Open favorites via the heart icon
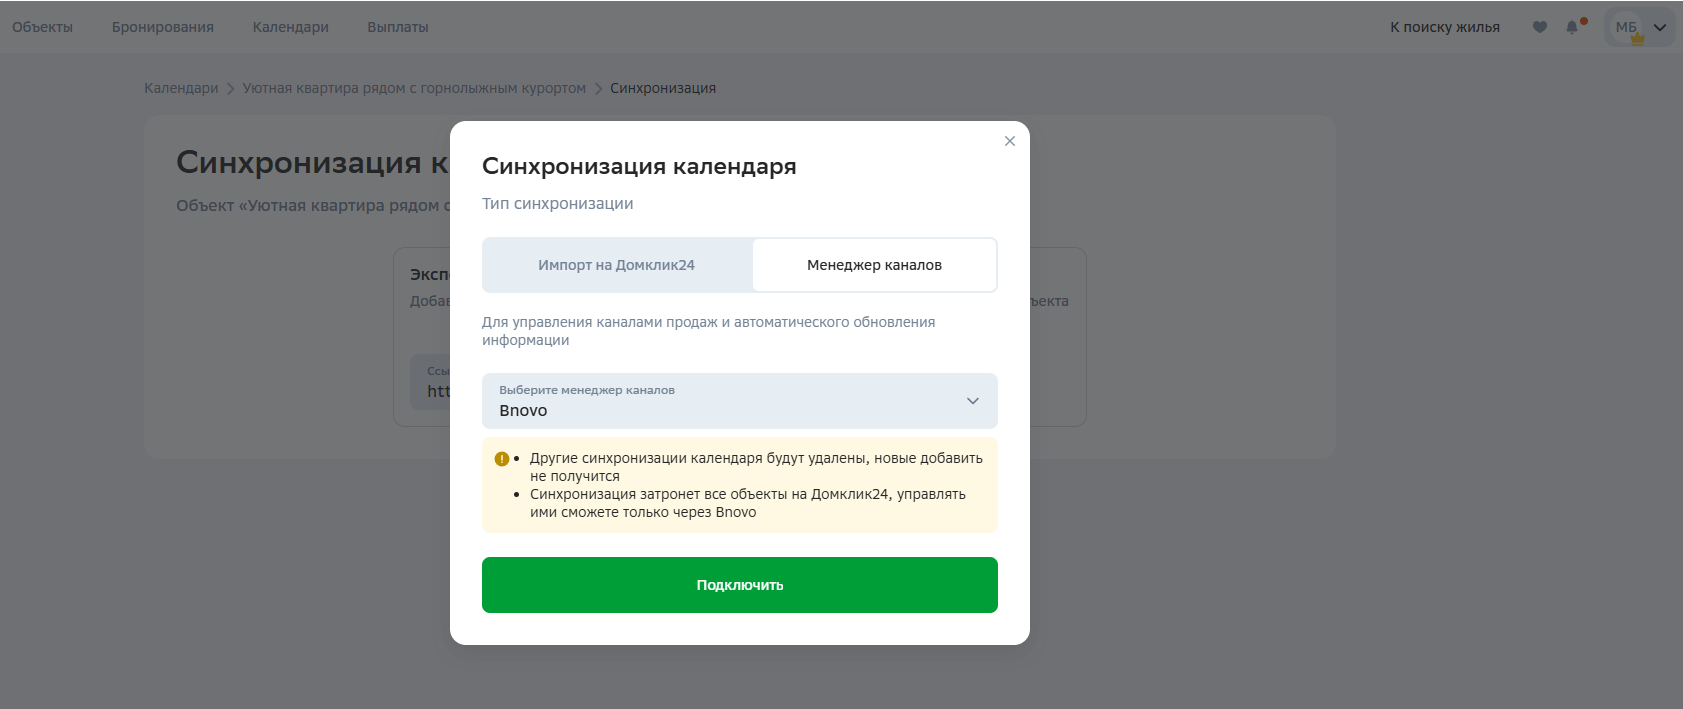 (1540, 27)
